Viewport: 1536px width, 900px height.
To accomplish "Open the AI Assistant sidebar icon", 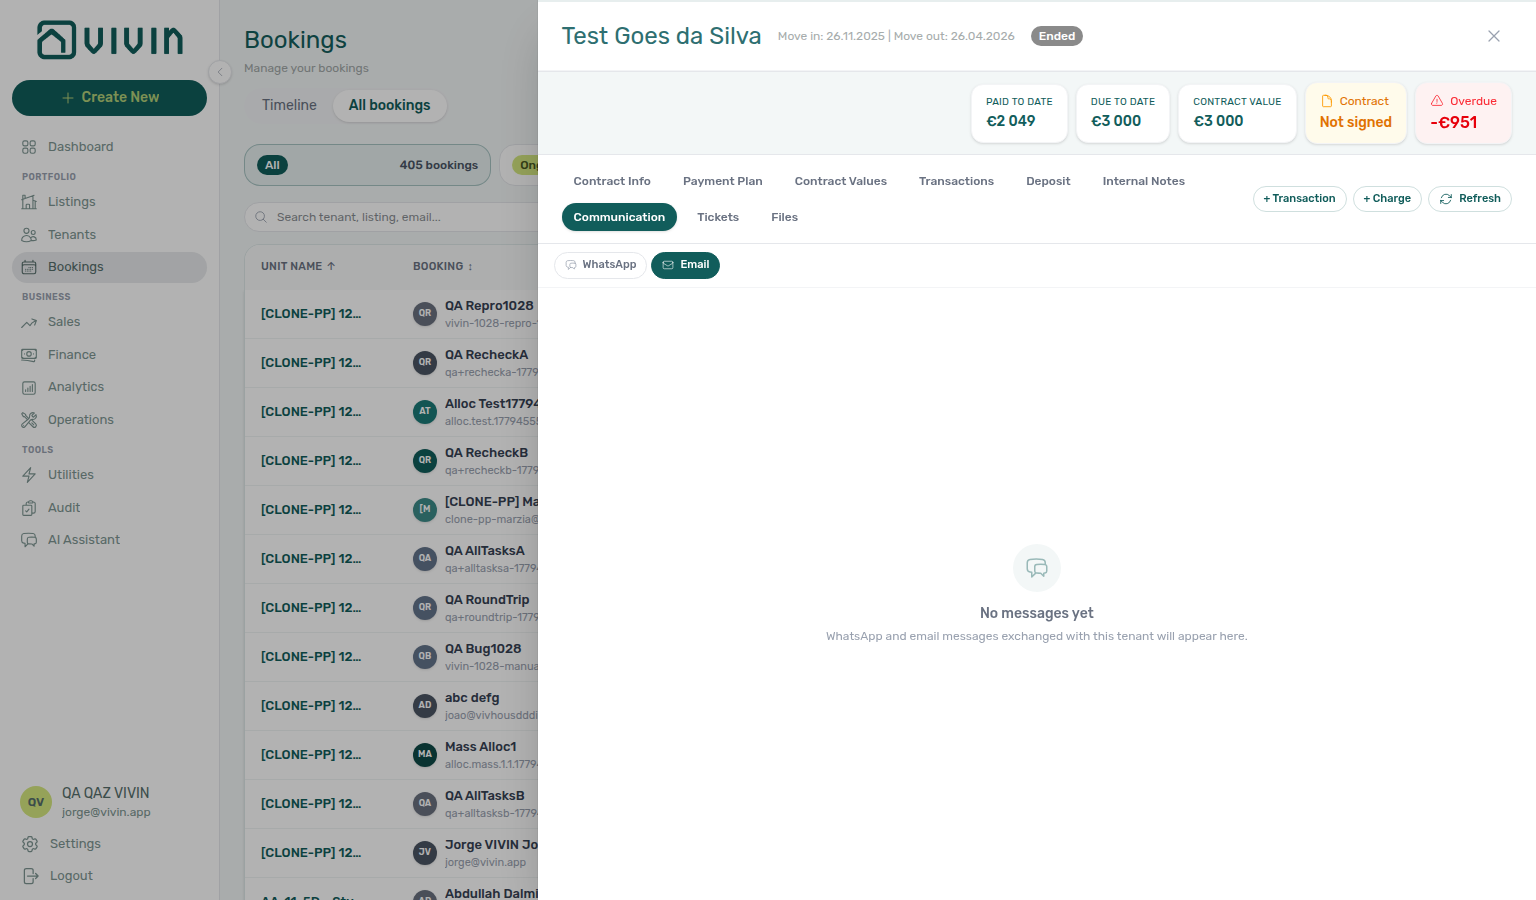I will pyautogui.click(x=29, y=540).
